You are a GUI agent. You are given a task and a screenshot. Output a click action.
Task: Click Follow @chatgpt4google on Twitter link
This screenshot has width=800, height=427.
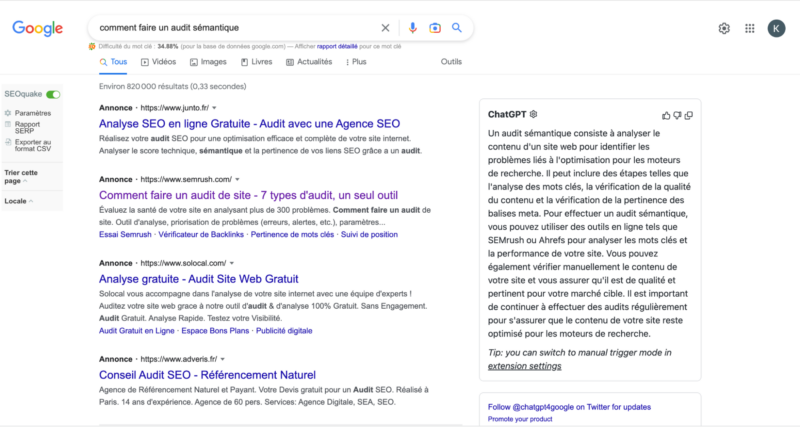tap(569, 407)
